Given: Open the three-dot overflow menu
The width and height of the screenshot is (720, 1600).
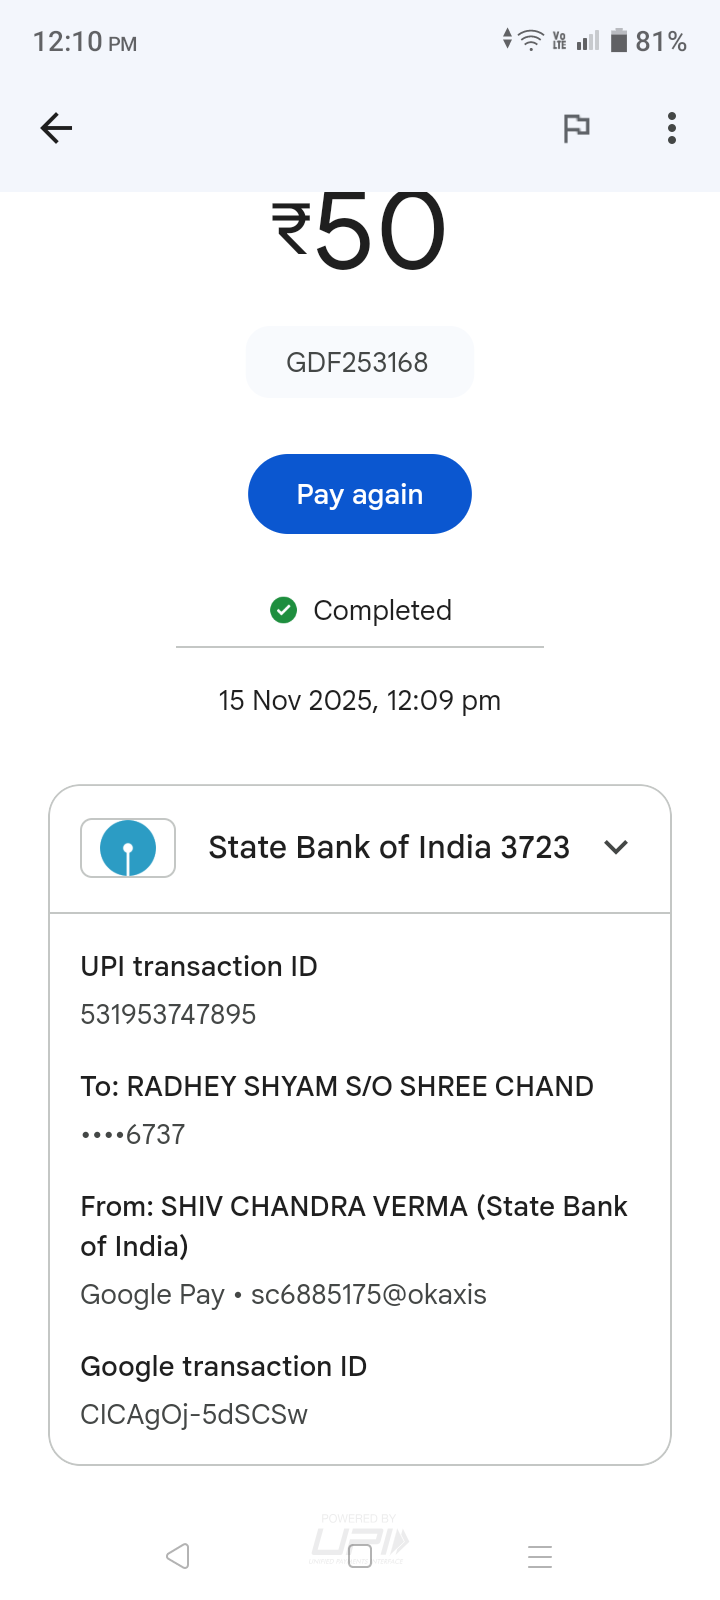Looking at the screenshot, I should (x=672, y=128).
